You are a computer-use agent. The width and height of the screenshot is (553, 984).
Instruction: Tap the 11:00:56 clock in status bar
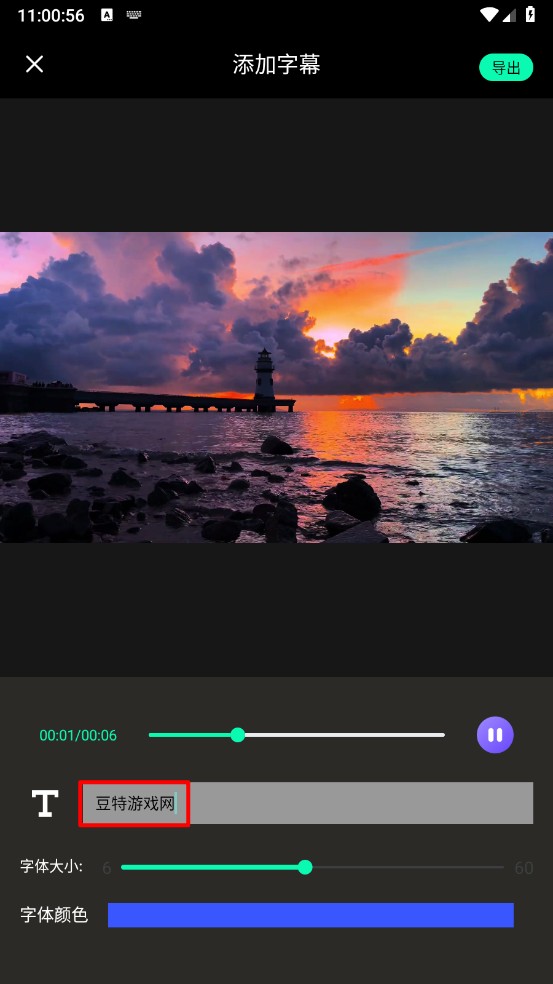(51, 16)
